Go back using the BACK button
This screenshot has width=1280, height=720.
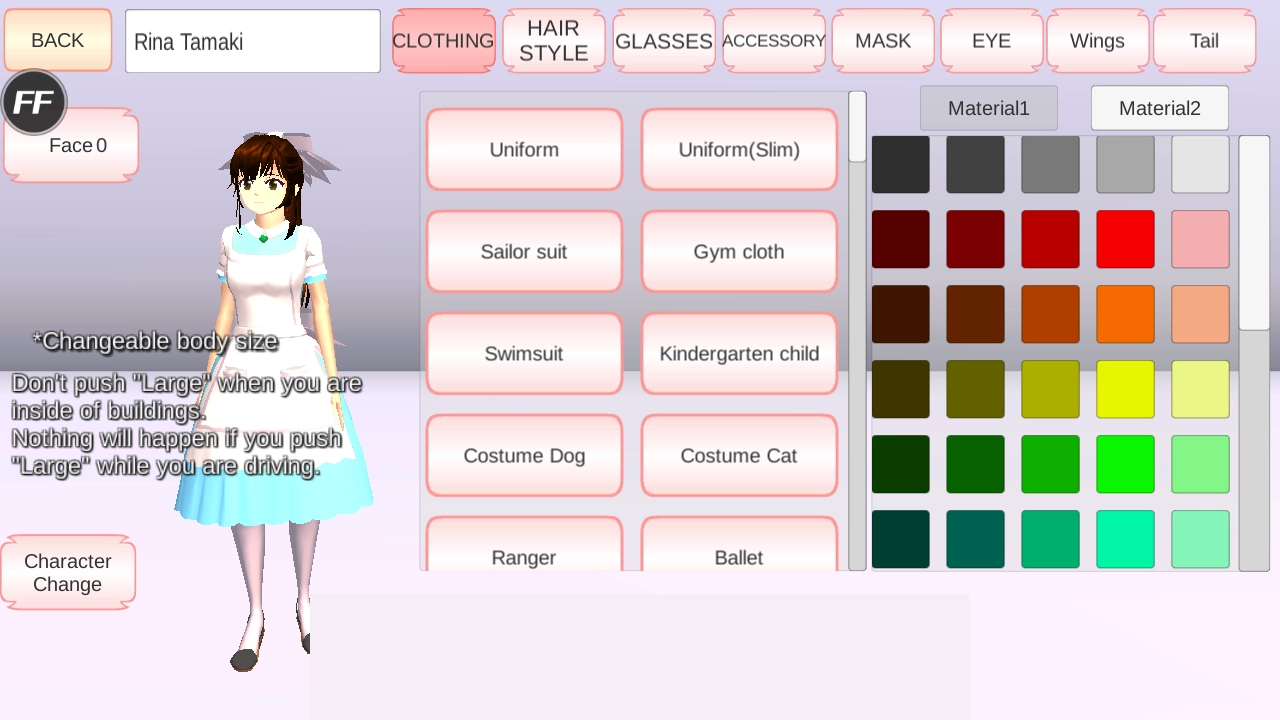coord(58,41)
